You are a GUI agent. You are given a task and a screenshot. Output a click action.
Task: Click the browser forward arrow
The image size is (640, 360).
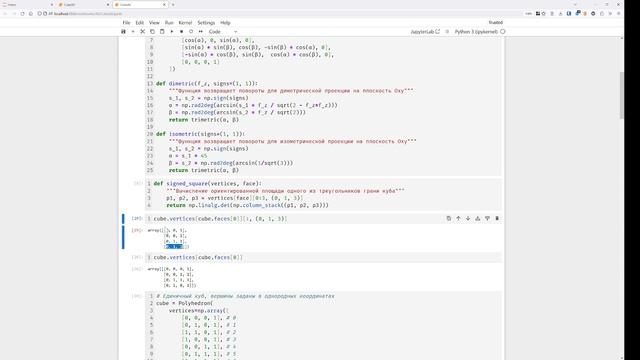coord(14,13)
